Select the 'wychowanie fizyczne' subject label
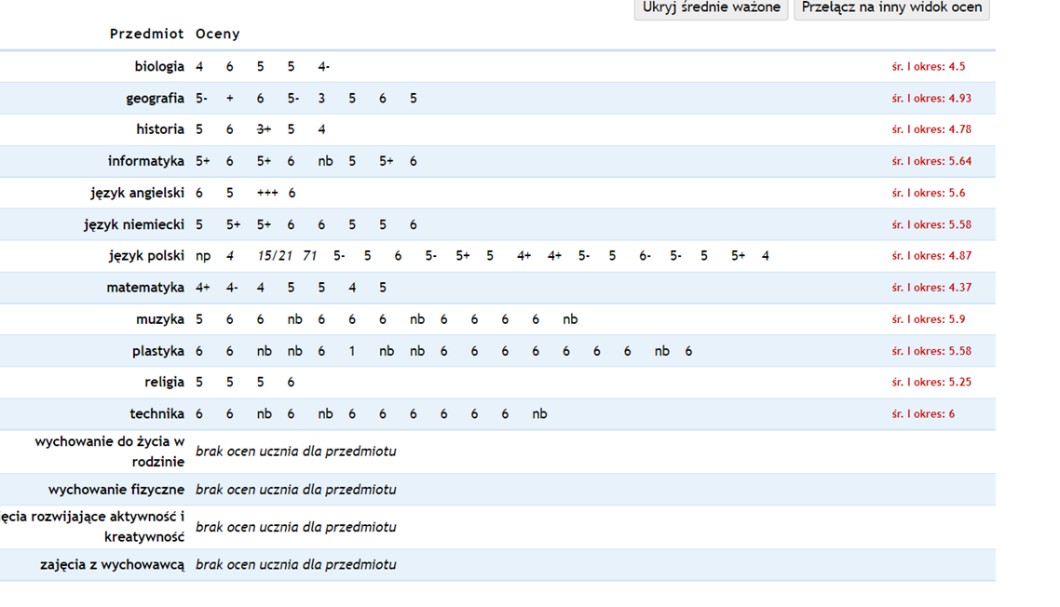This screenshot has height=607, width=1060. (x=116, y=490)
